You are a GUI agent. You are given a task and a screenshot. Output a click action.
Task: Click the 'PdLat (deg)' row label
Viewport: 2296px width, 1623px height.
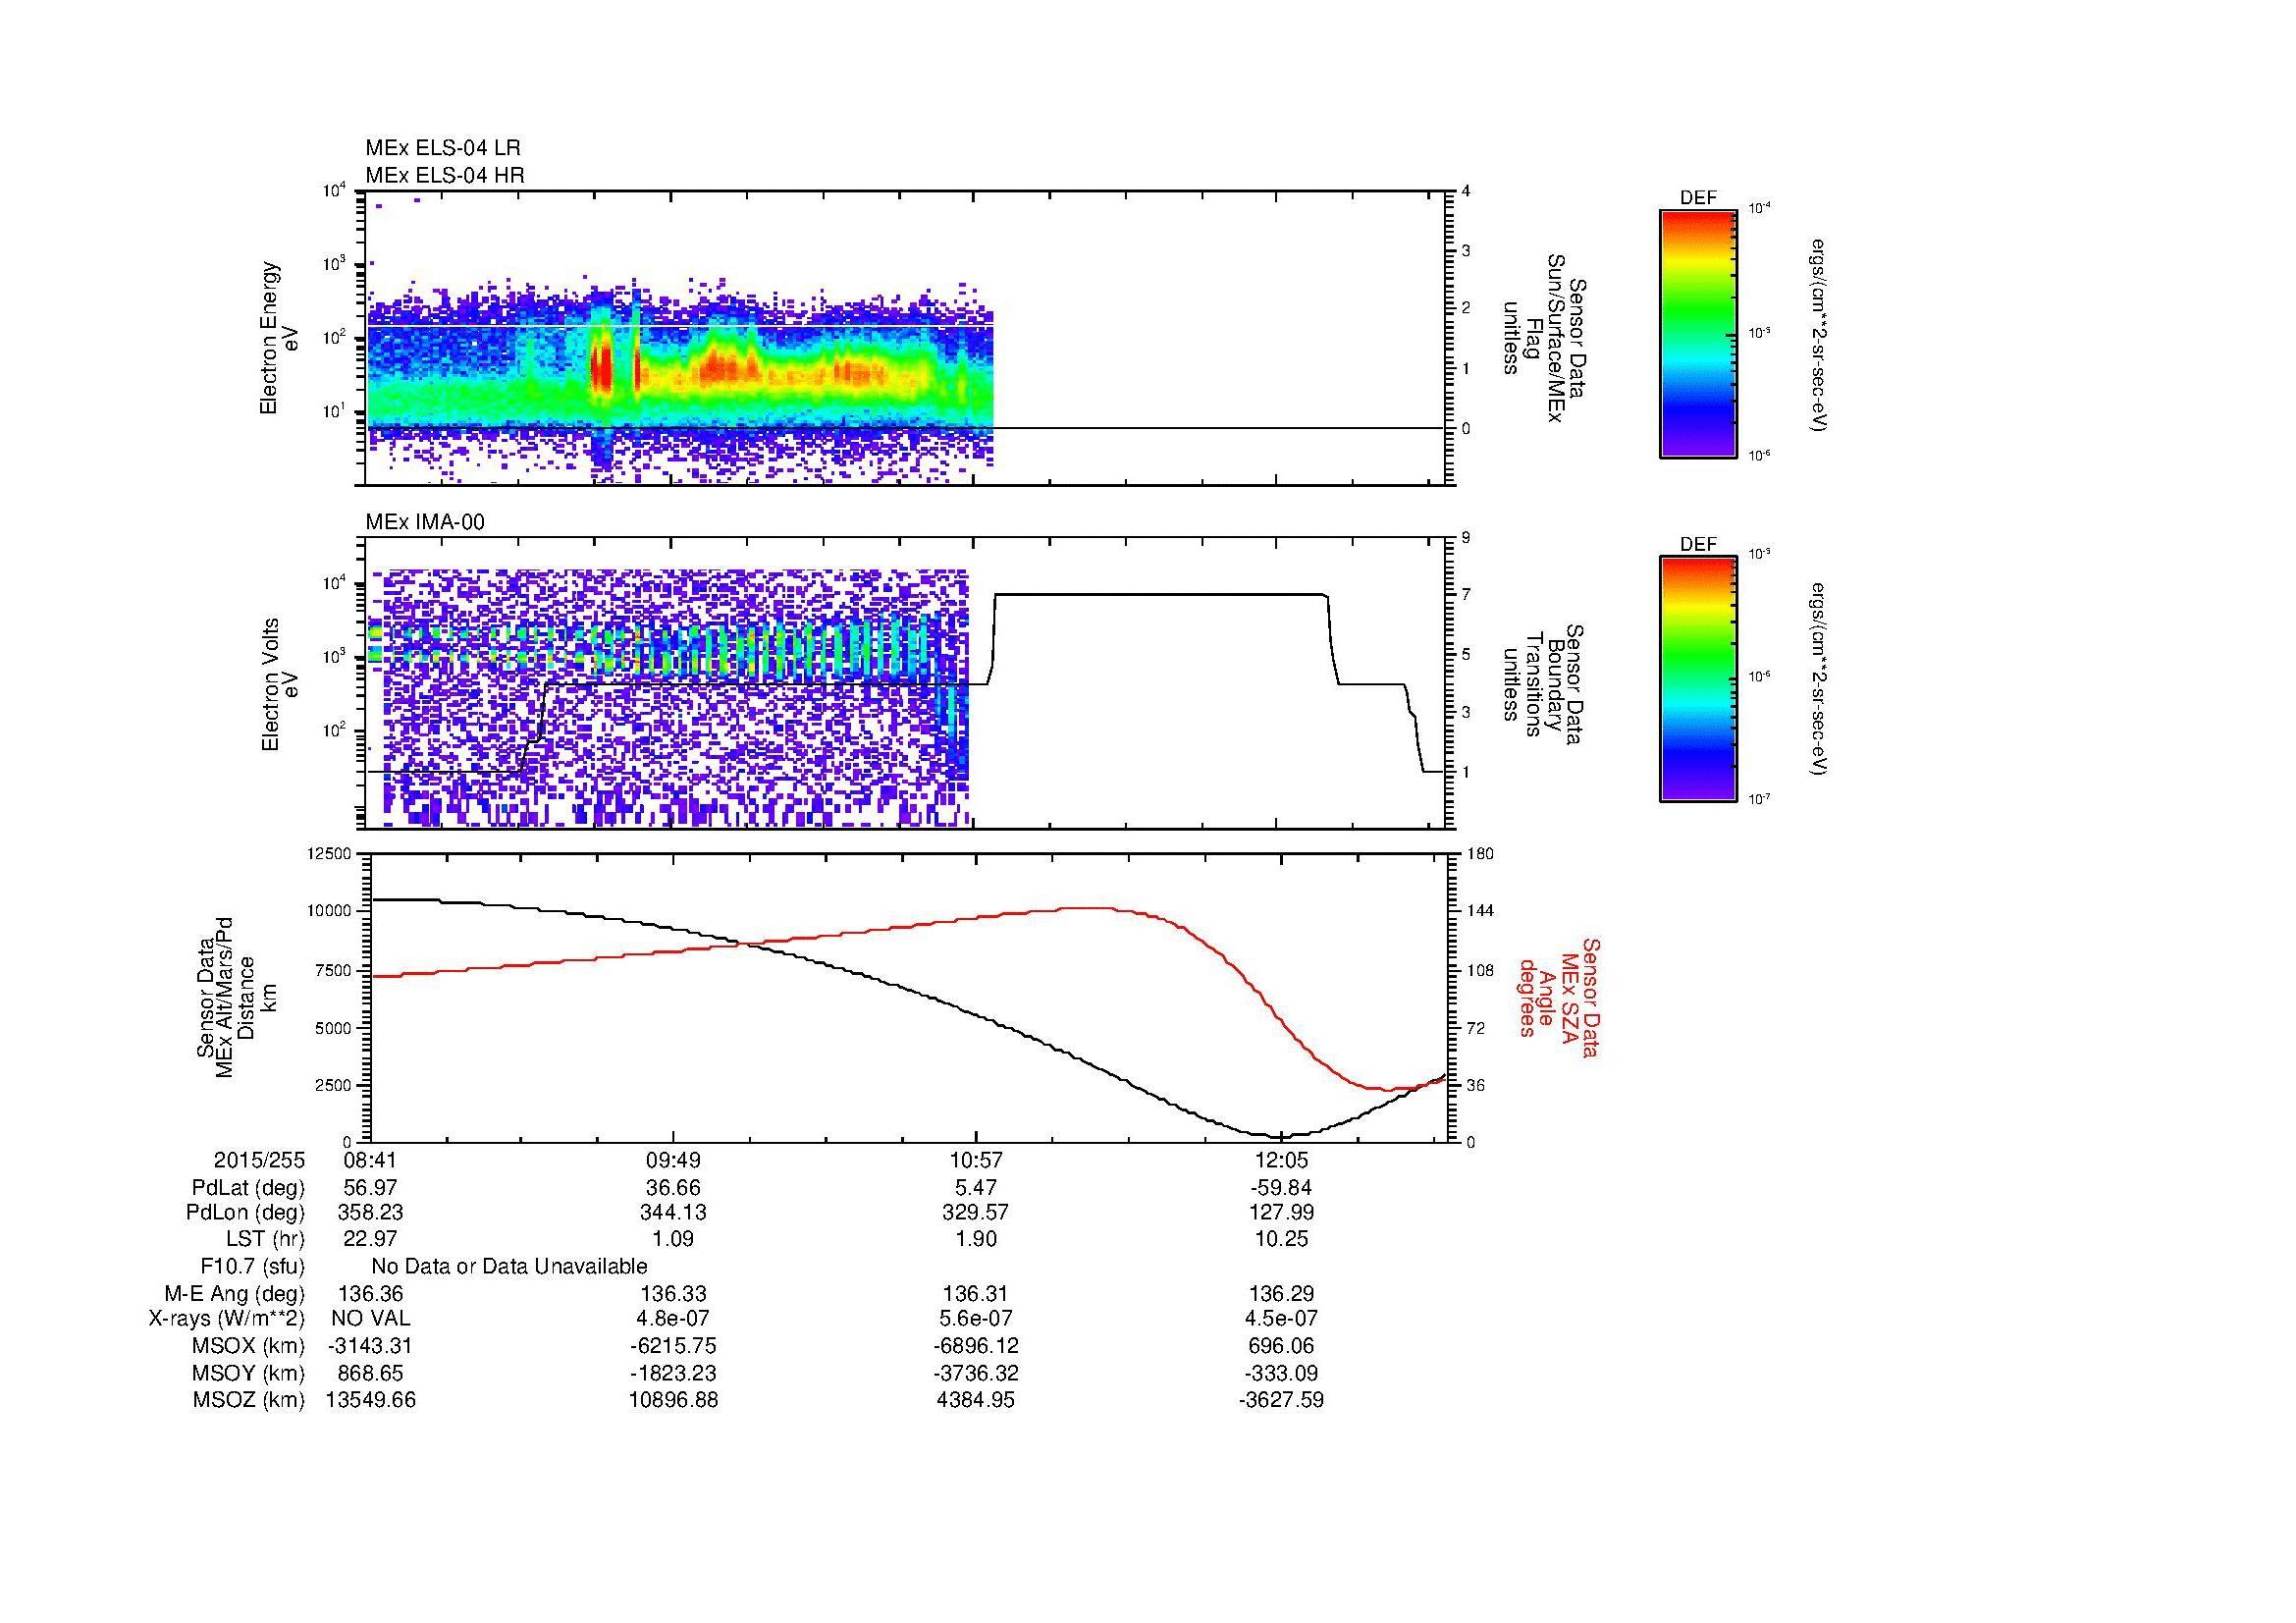(248, 1188)
